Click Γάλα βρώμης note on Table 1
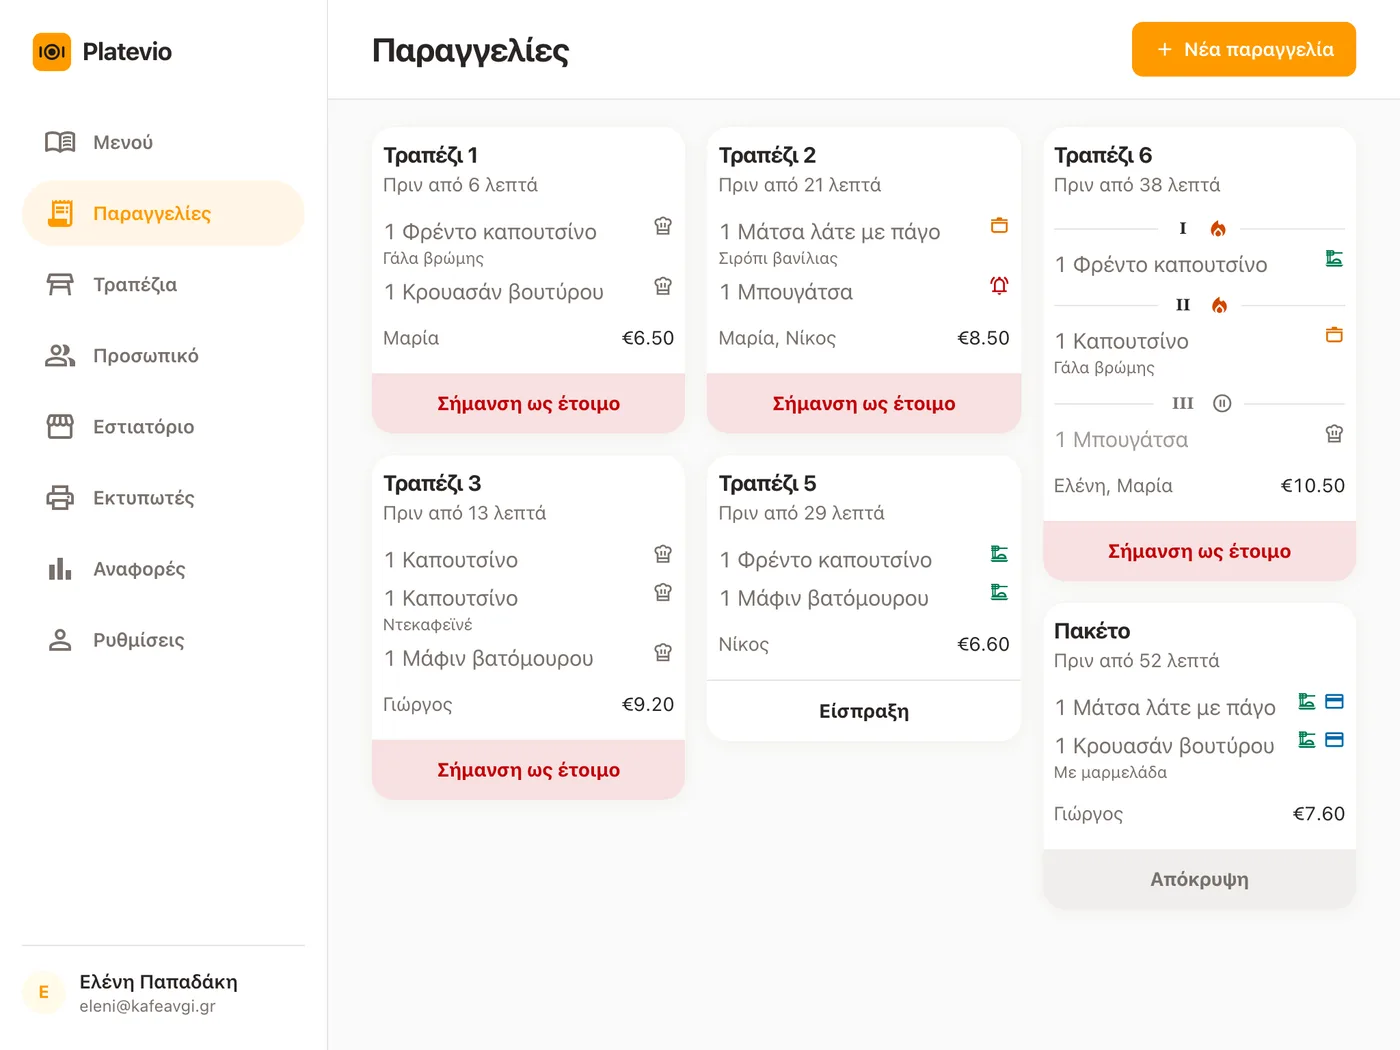Screen dimensions: 1400x1050 pyautogui.click(x=433, y=258)
